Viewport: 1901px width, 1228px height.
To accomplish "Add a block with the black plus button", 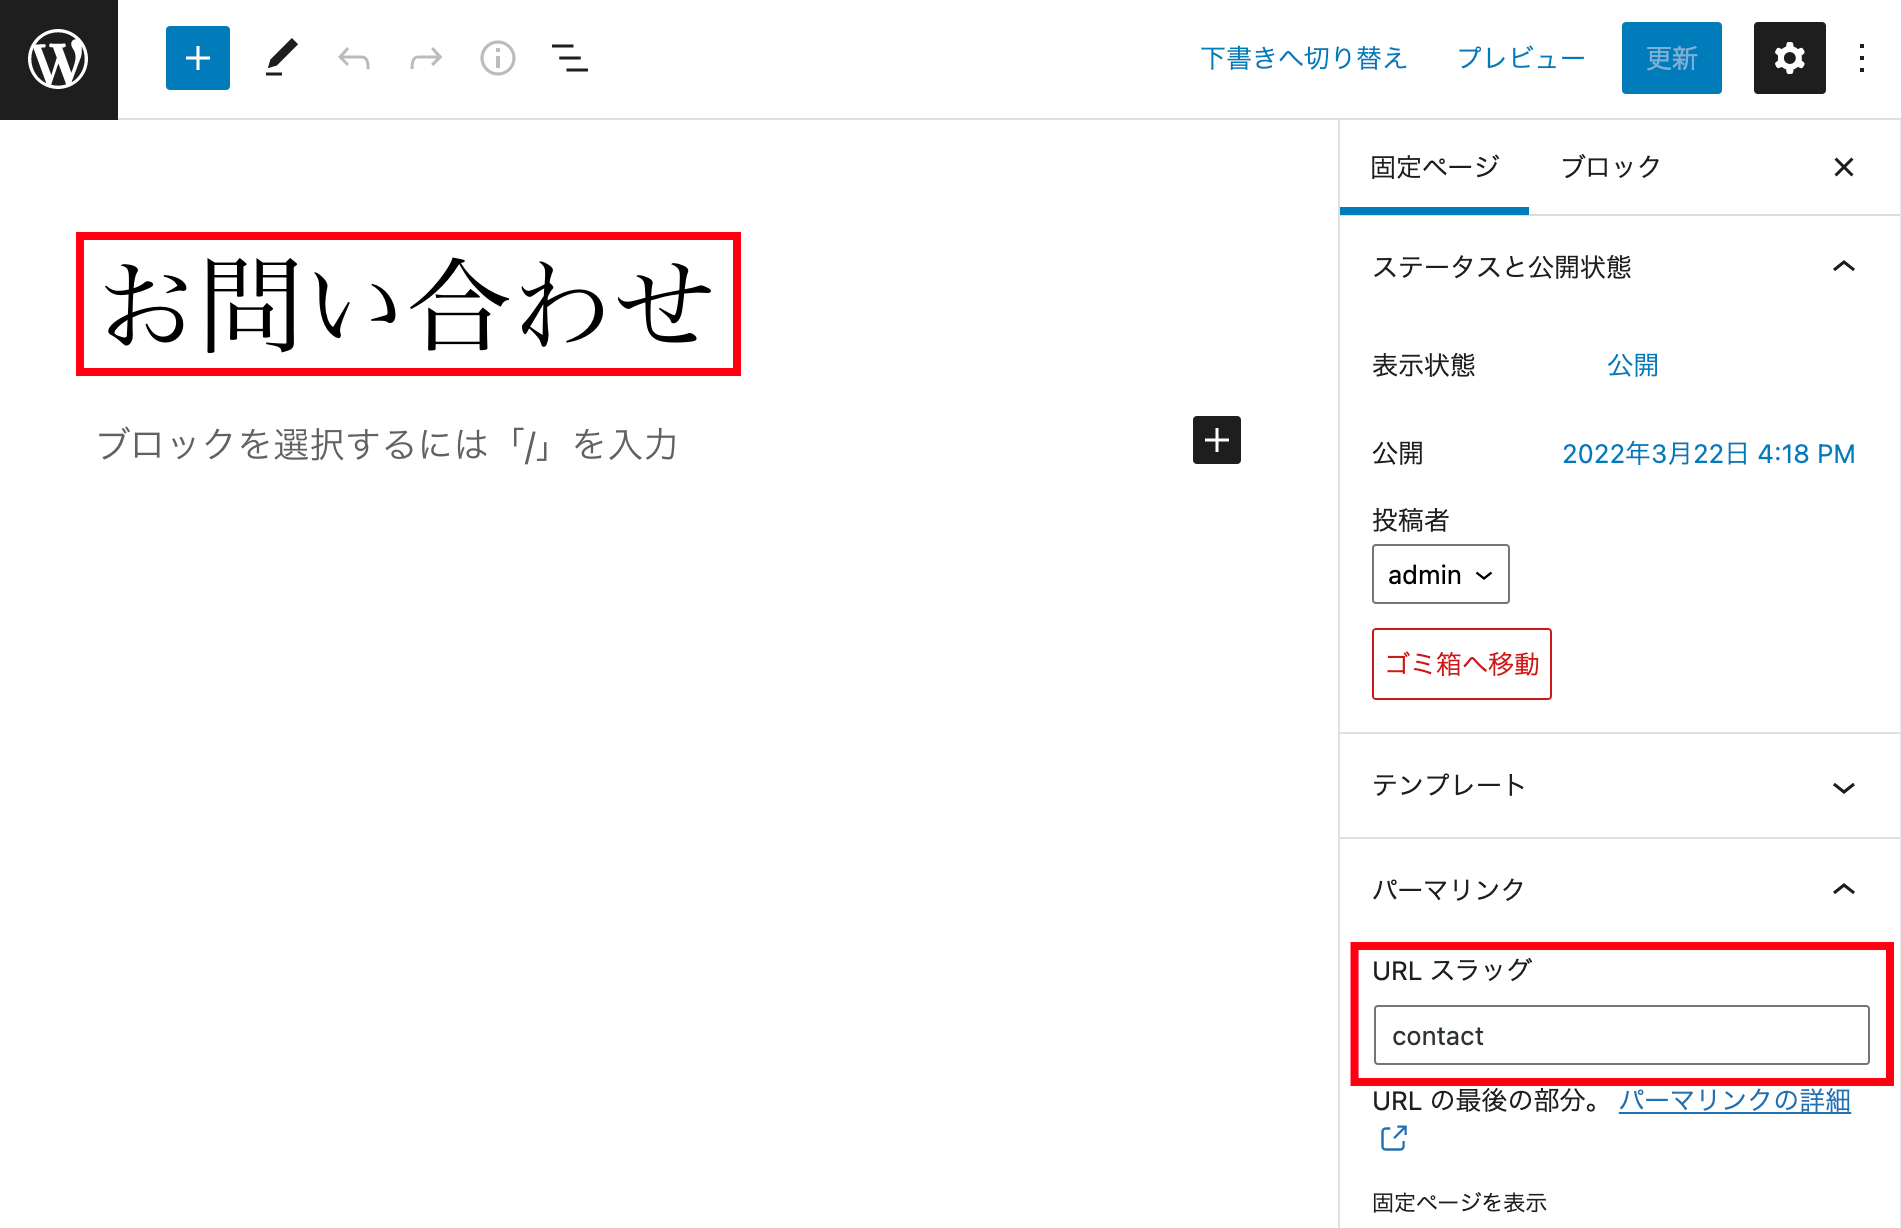I will (x=1217, y=440).
